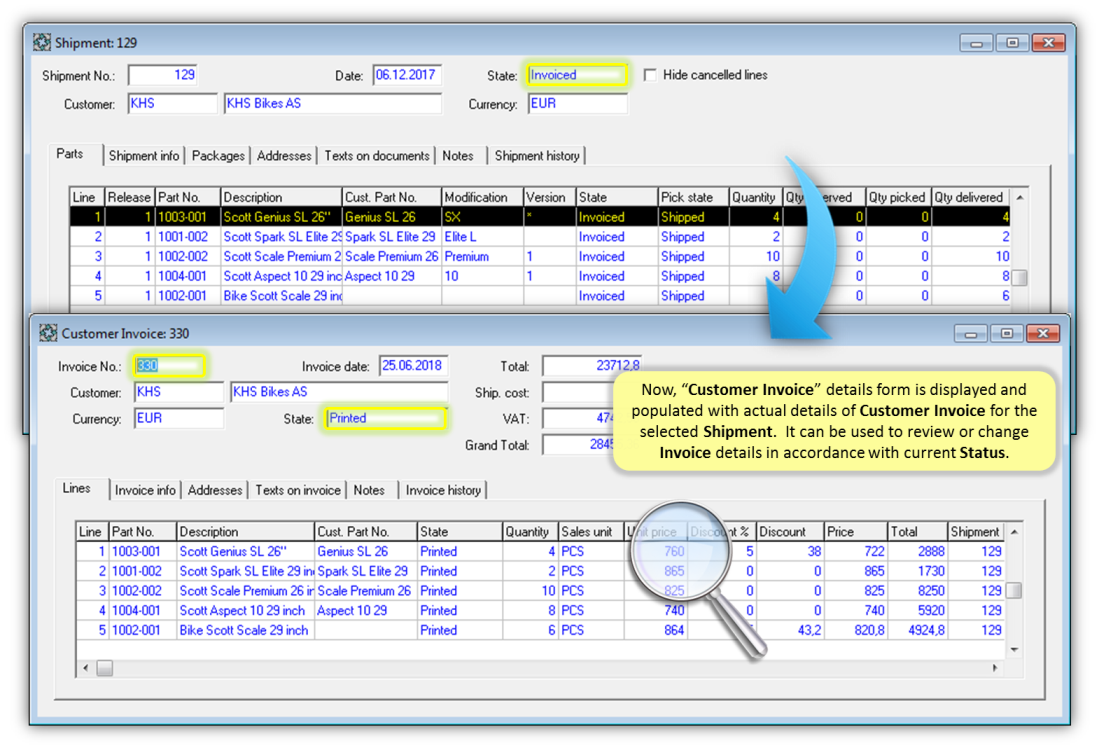
Task: Click the KHS customer code field in Shipment window
Action: coord(172,104)
